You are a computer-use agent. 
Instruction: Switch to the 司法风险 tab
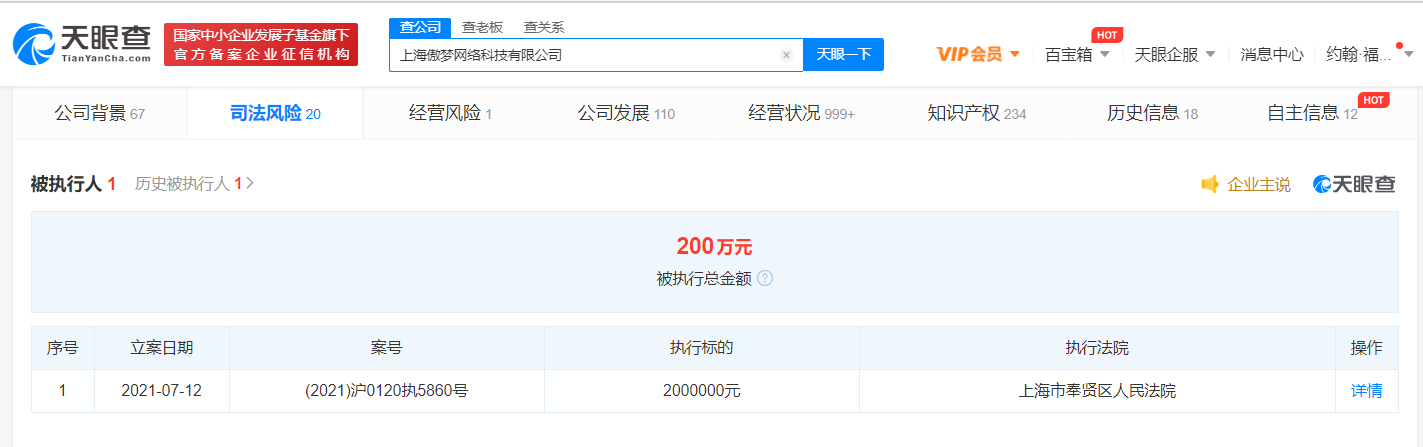275,113
